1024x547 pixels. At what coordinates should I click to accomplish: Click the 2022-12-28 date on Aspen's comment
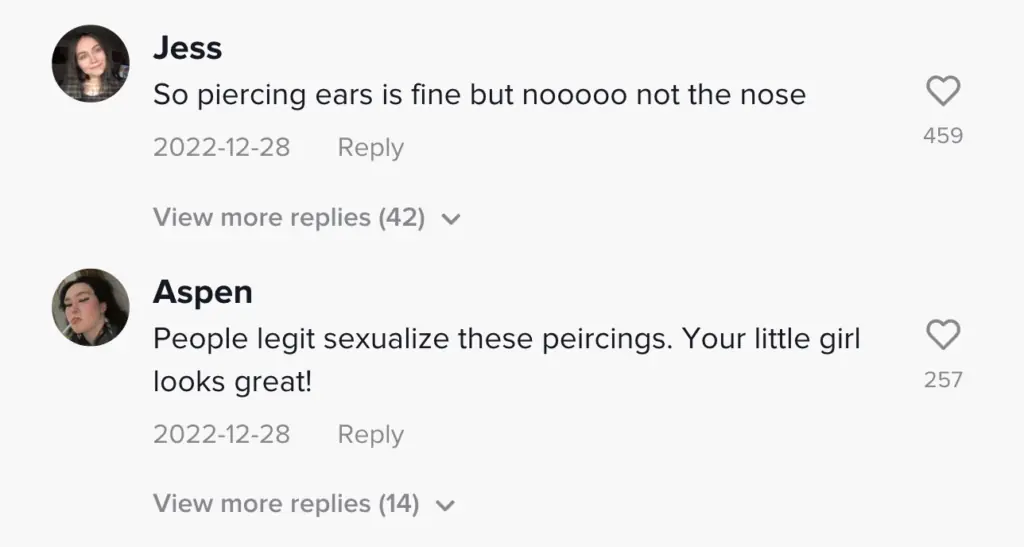point(221,435)
